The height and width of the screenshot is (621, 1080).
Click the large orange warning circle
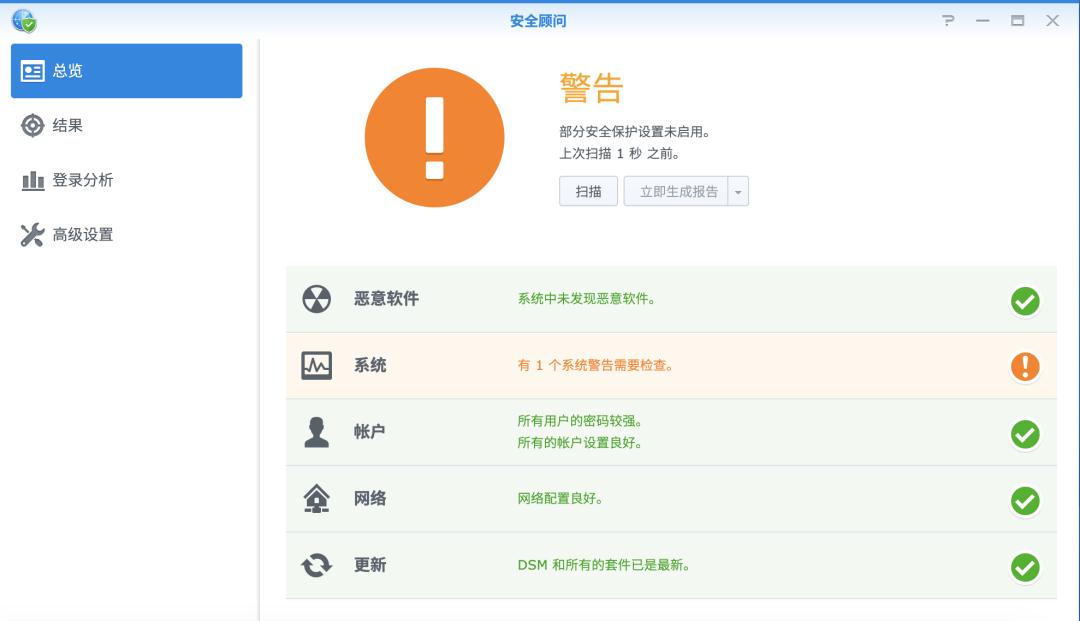435,139
